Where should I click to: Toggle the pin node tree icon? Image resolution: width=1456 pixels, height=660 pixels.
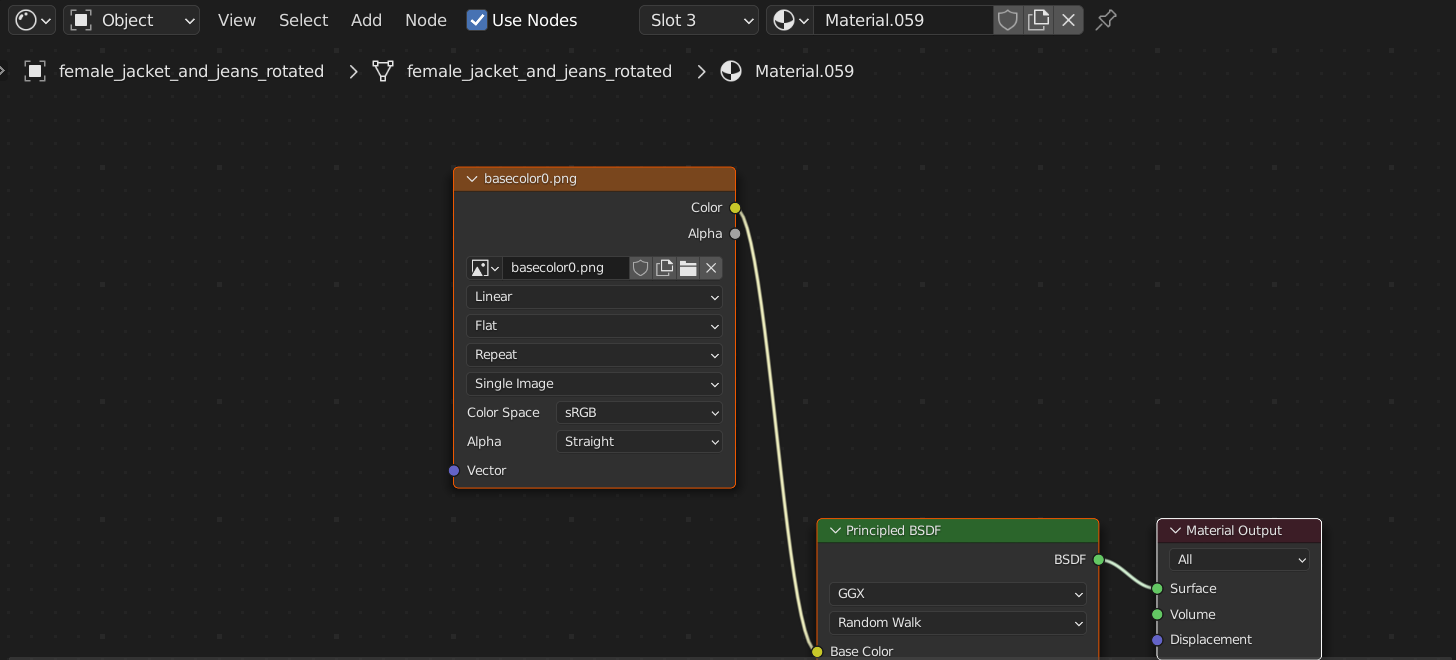pyautogui.click(x=1106, y=20)
